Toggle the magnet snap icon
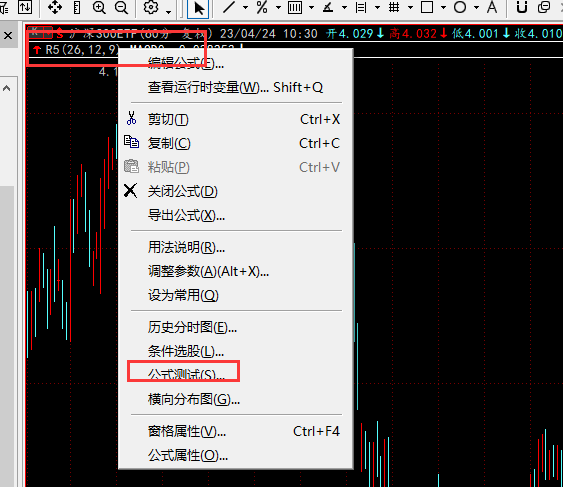This screenshot has width=563, height=487. pyautogui.click(x=522, y=7)
